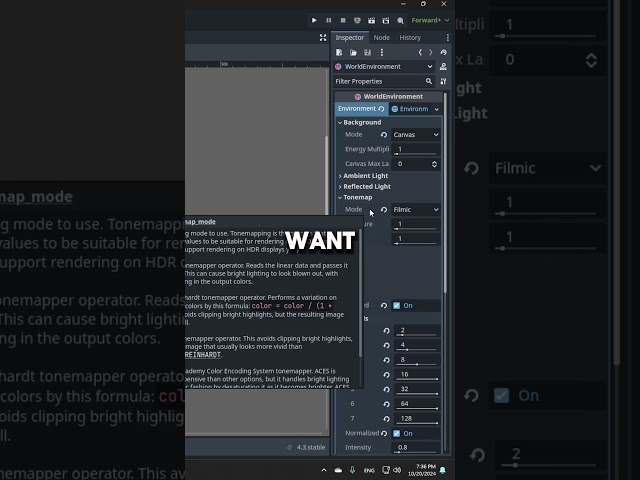Show hidden system tray icons

click(324, 470)
